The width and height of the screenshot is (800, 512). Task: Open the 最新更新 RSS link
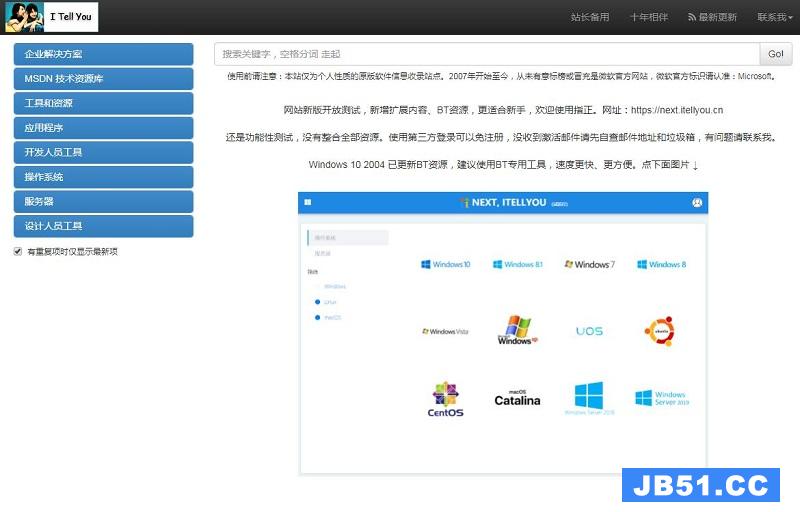pyautogui.click(x=712, y=17)
